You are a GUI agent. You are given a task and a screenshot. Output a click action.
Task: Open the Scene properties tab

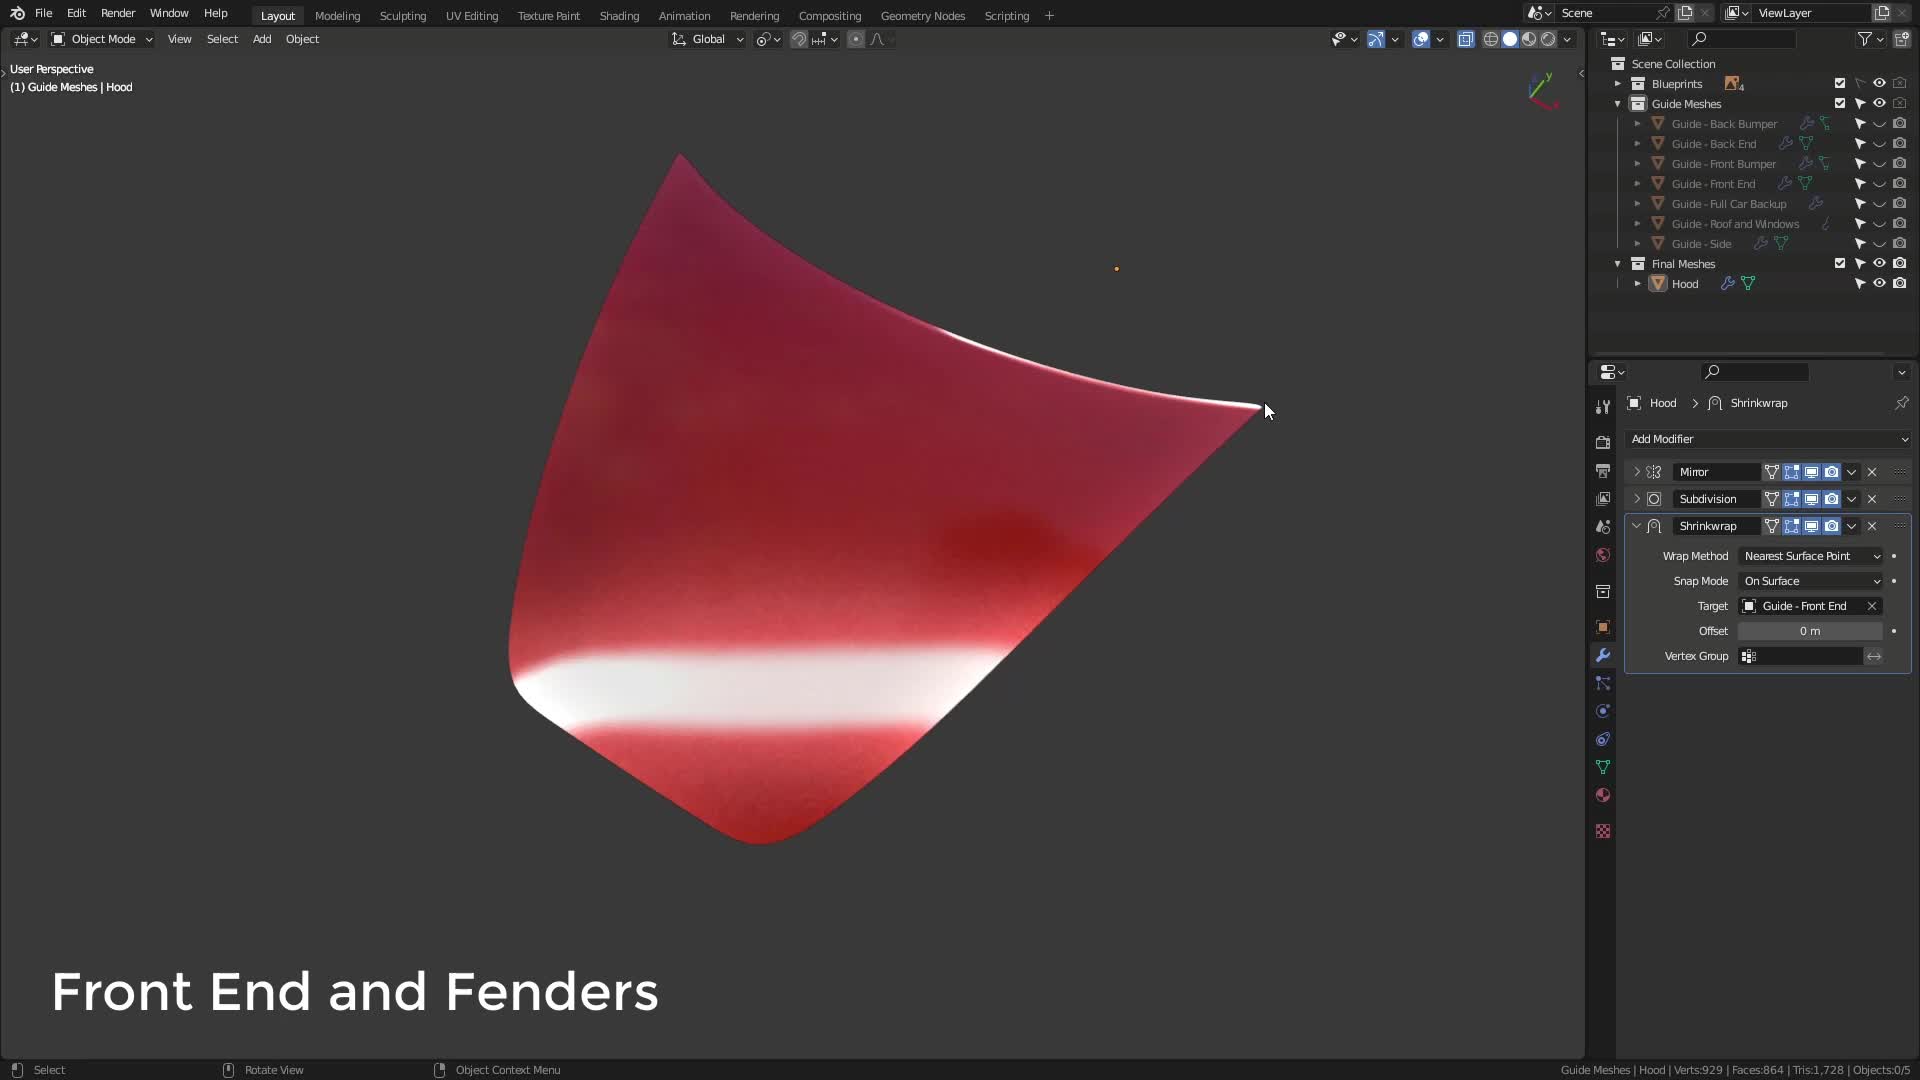pos(1603,526)
